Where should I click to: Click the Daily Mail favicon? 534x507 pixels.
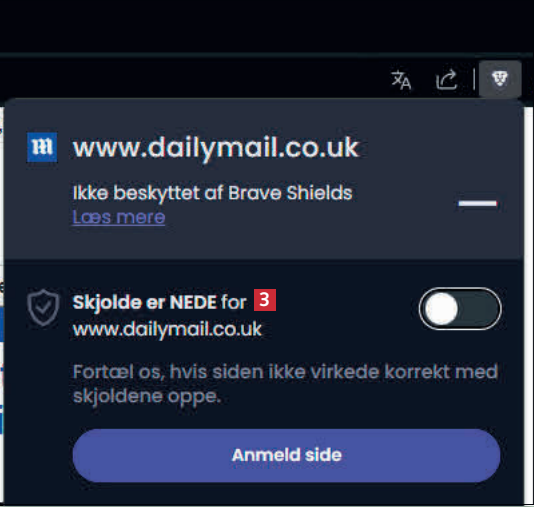coord(42,147)
